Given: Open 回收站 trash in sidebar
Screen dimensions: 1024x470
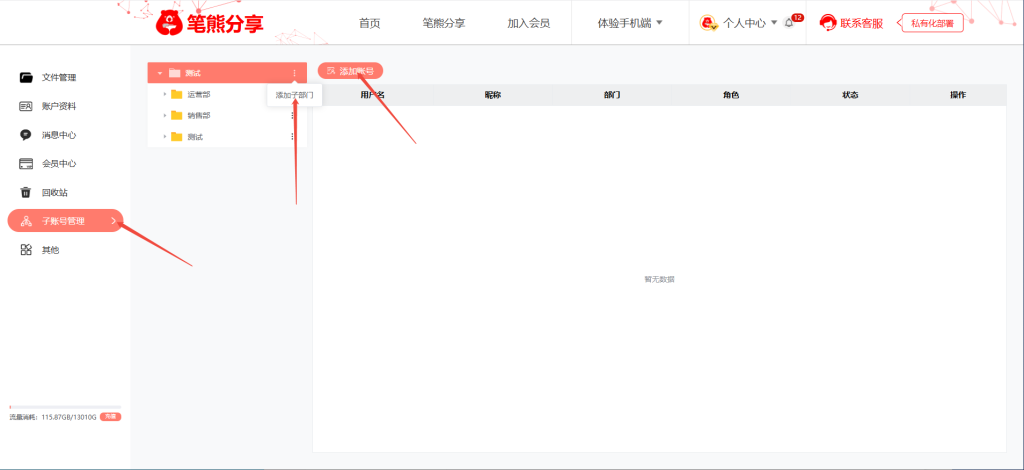Looking at the screenshot, I should [54, 192].
